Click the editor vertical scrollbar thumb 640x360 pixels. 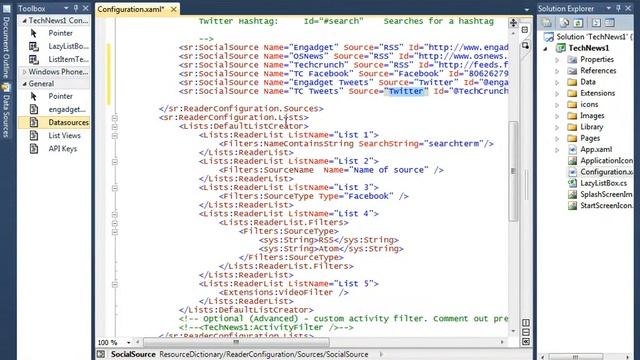[513, 171]
